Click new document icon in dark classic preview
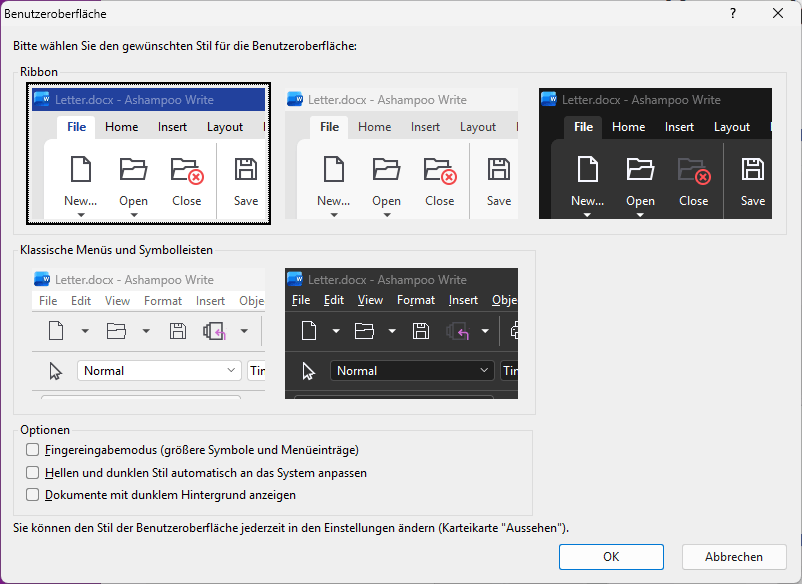The width and height of the screenshot is (802, 584). click(309, 331)
